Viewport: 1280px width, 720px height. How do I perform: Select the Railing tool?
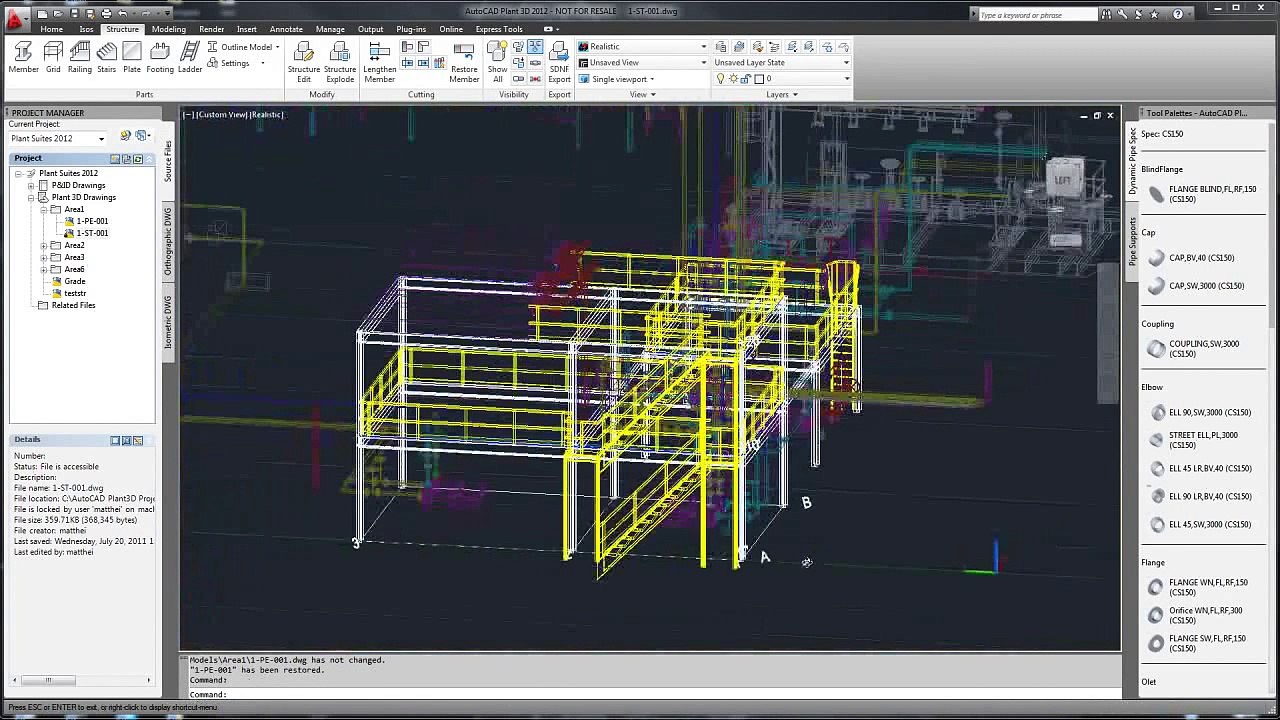click(x=80, y=58)
